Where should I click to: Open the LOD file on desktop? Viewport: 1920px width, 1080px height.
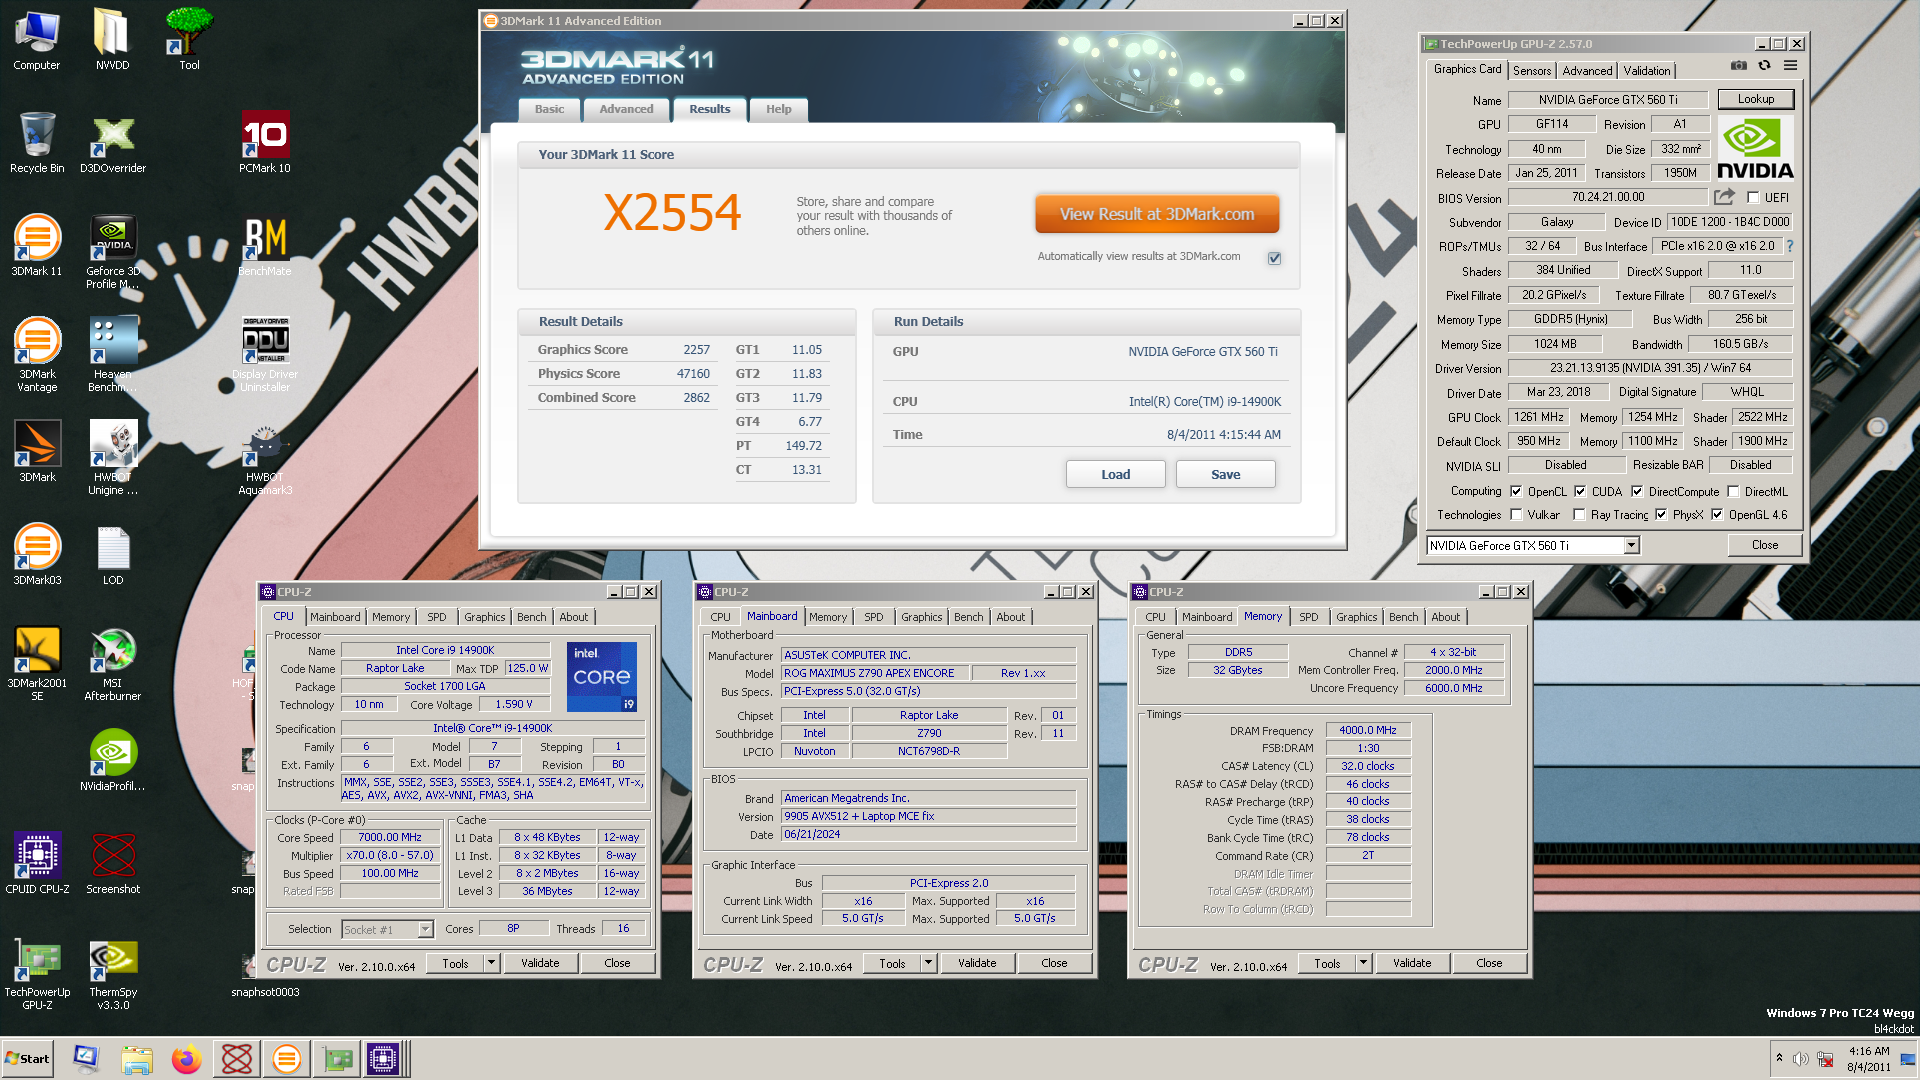click(x=113, y=555)
